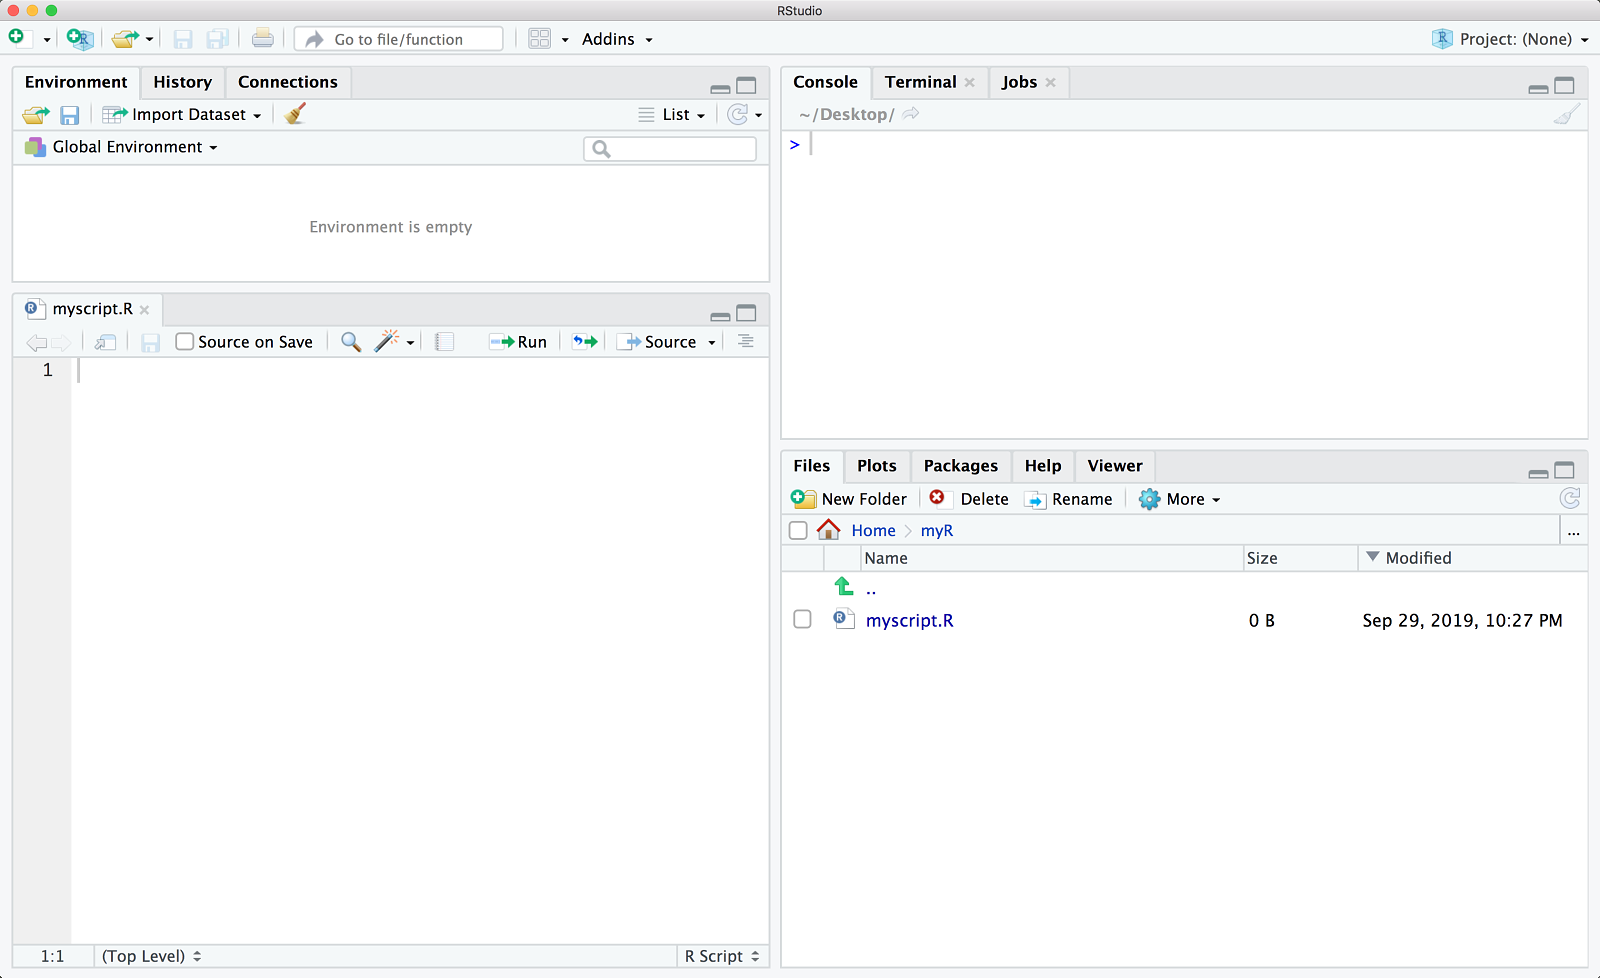This screenshot has width=1600, height=978.
Task: Click the Run button
Action: 518,342
